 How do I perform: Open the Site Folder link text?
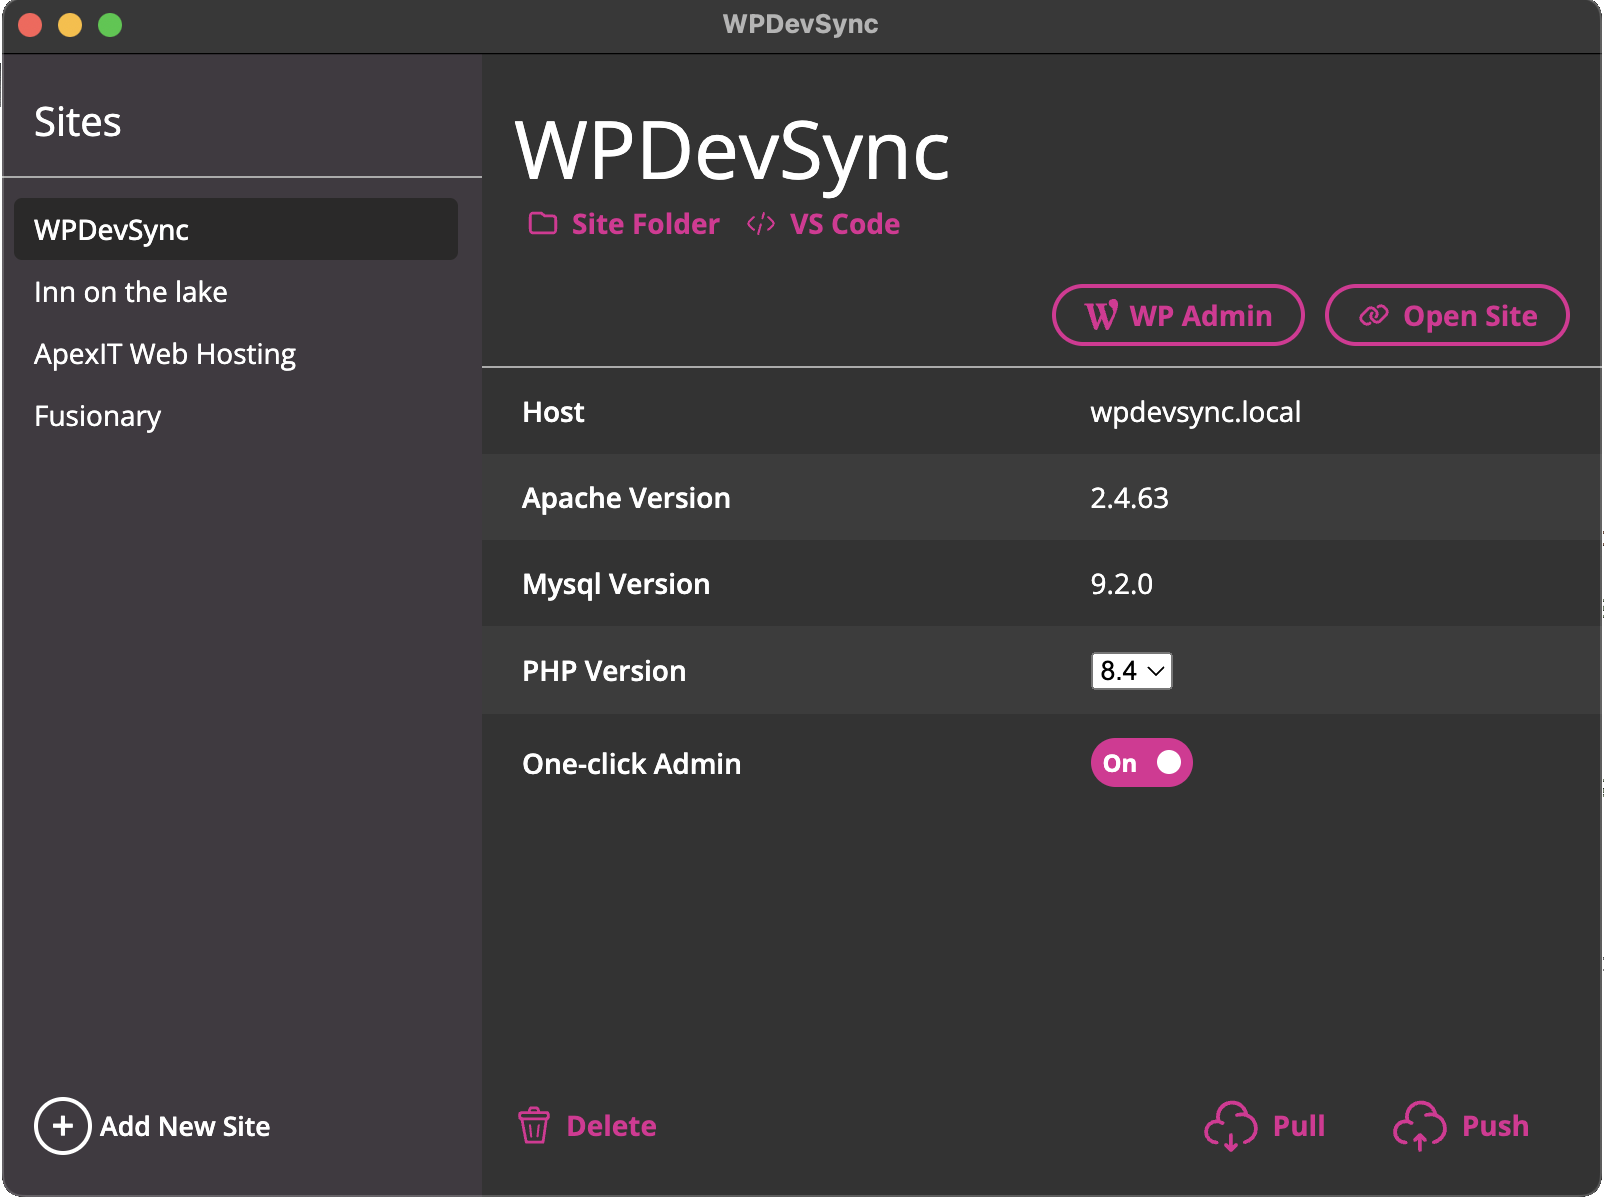pos(646,224)
